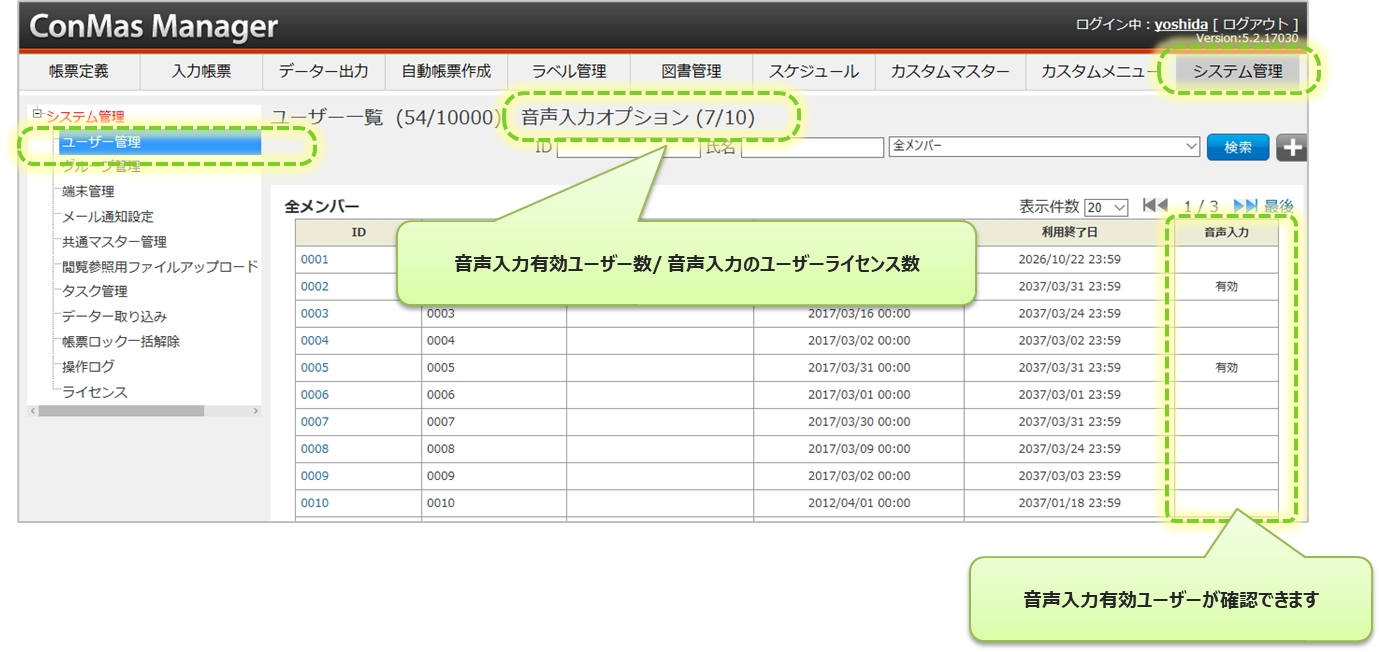This screenshot has width=1380, height=652.
Task: Switch to the 図書管理 tab
Action: (x=691, y=71)
